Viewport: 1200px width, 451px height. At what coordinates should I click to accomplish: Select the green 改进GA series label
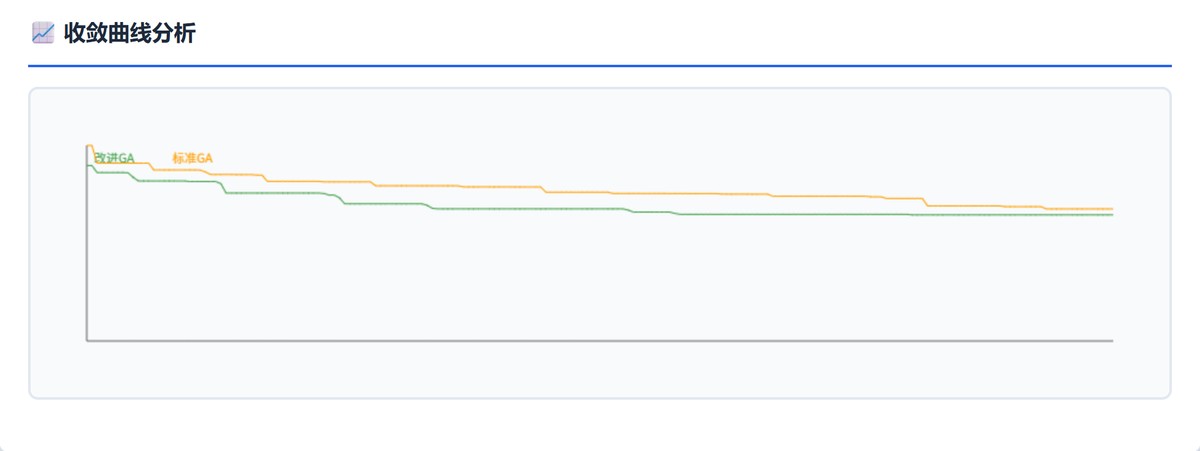[114, 158]
